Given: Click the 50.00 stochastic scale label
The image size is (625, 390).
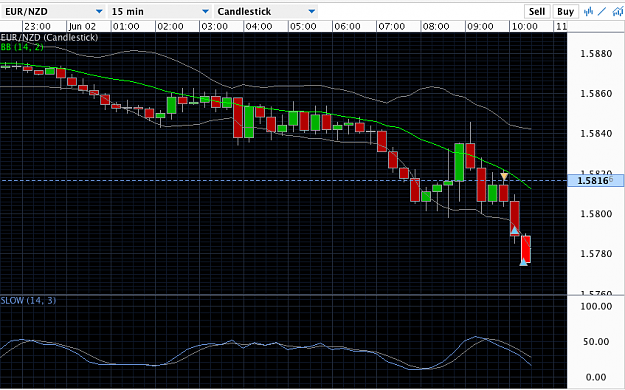Looking at the screenshot, I should (x=596, y=342).
